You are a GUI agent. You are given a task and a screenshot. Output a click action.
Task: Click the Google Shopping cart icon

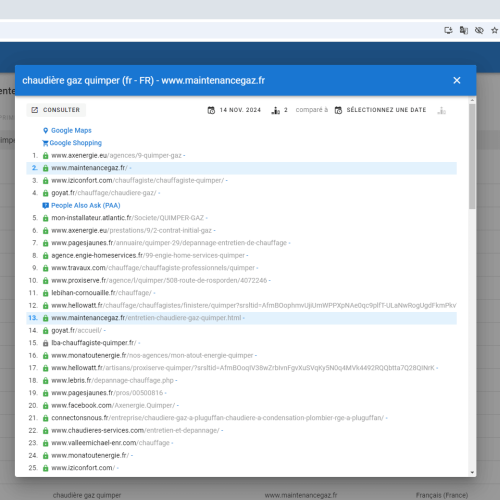pos(45,143)
